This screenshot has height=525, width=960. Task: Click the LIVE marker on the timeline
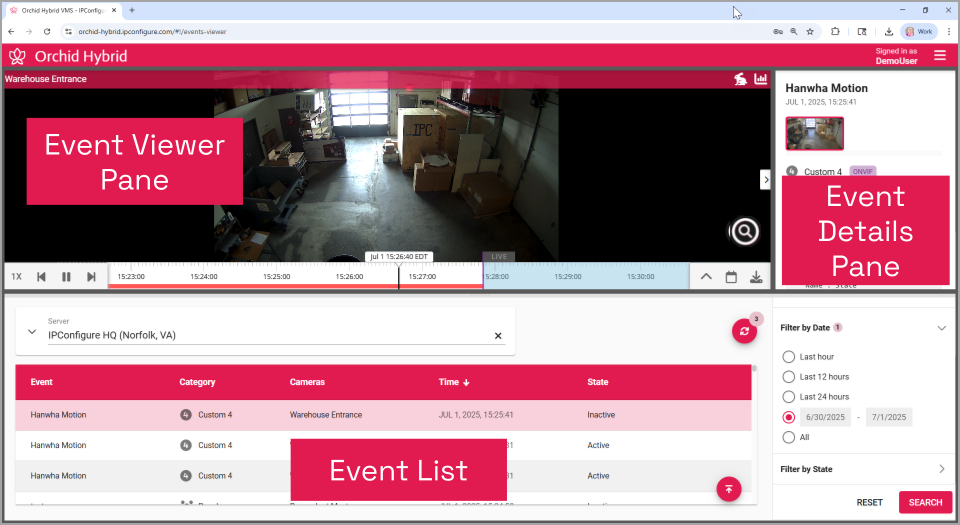click(x=499, y=256)
